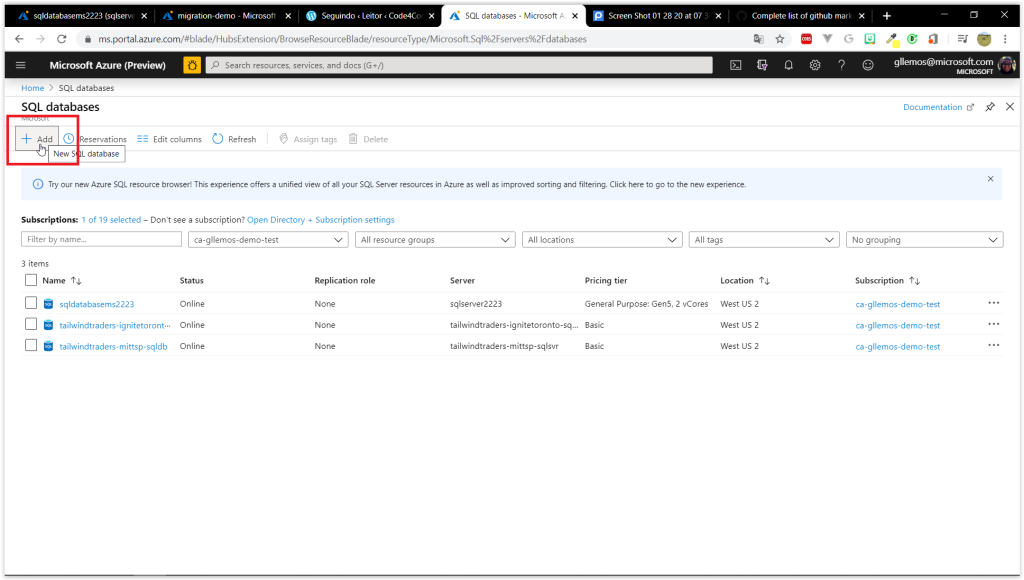
Task: Click the browser address bar URL
Action: point(342,39)
